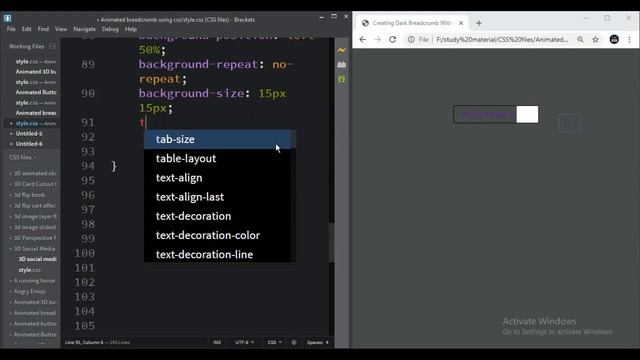640x360 pixels.
Task: Open the File menu
Action: pos(11,29)
